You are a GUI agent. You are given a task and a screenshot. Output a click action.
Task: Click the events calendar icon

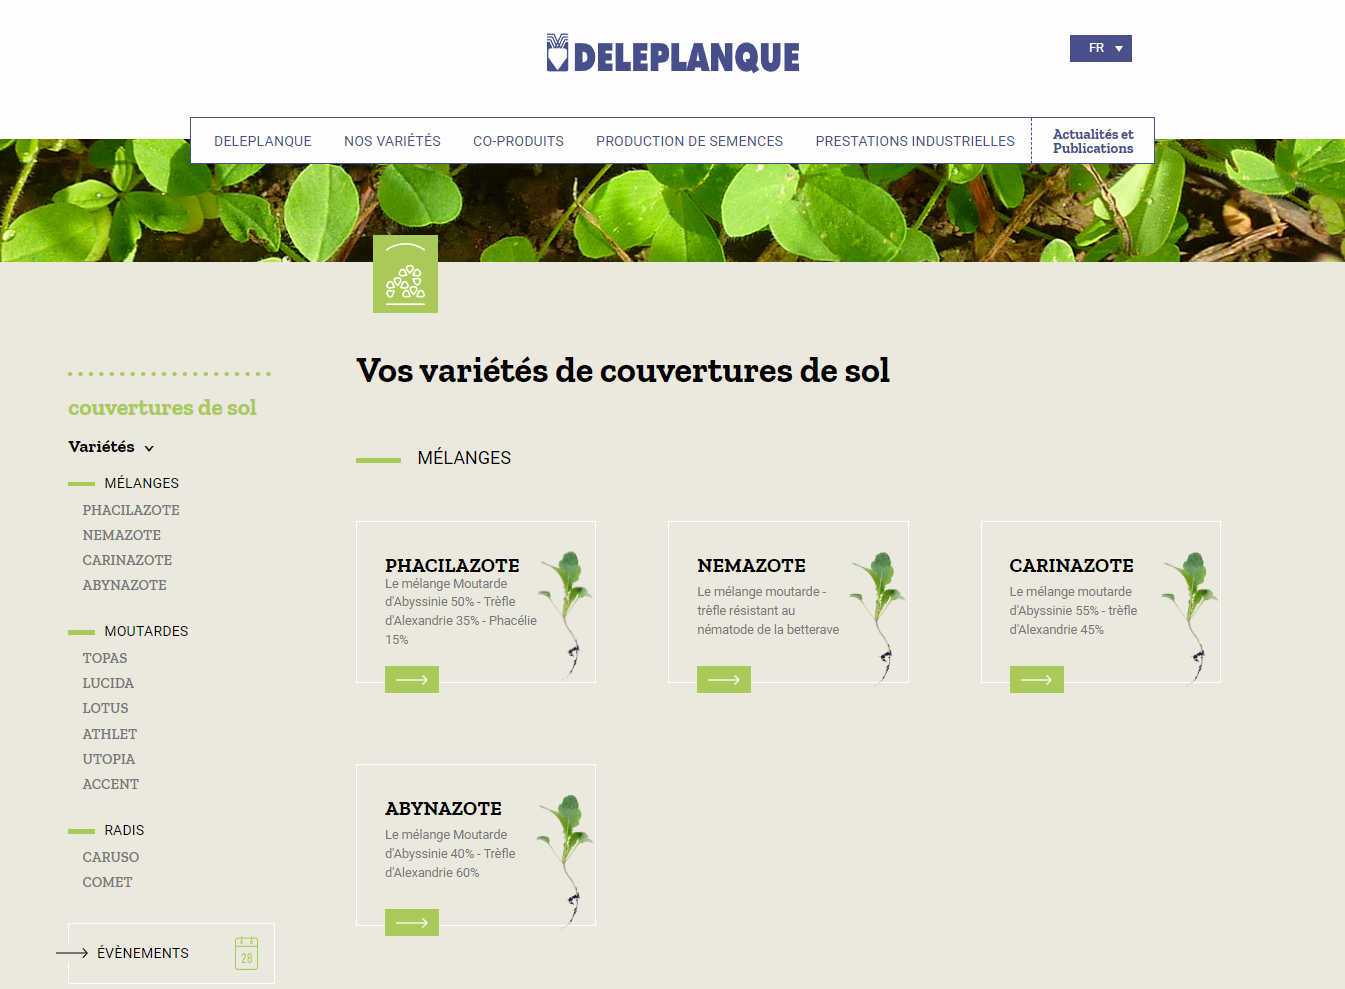246,953
